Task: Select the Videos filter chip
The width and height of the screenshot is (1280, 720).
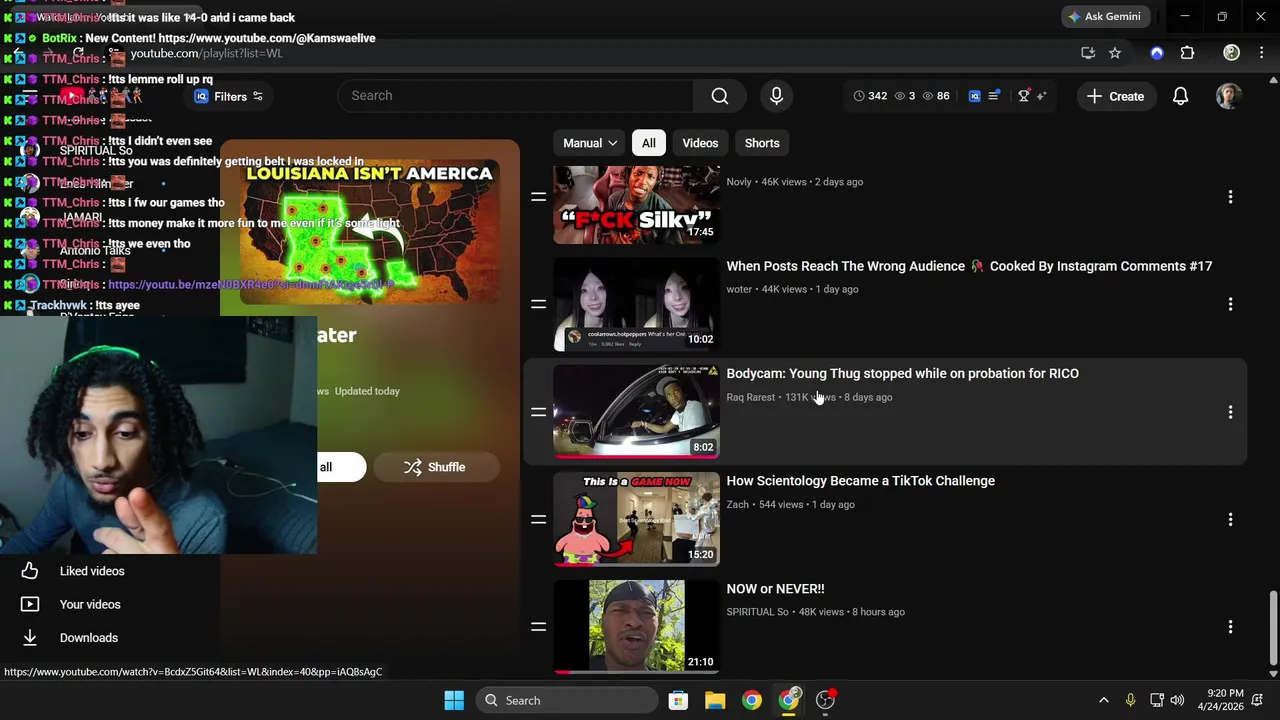Action: point(700,143)
